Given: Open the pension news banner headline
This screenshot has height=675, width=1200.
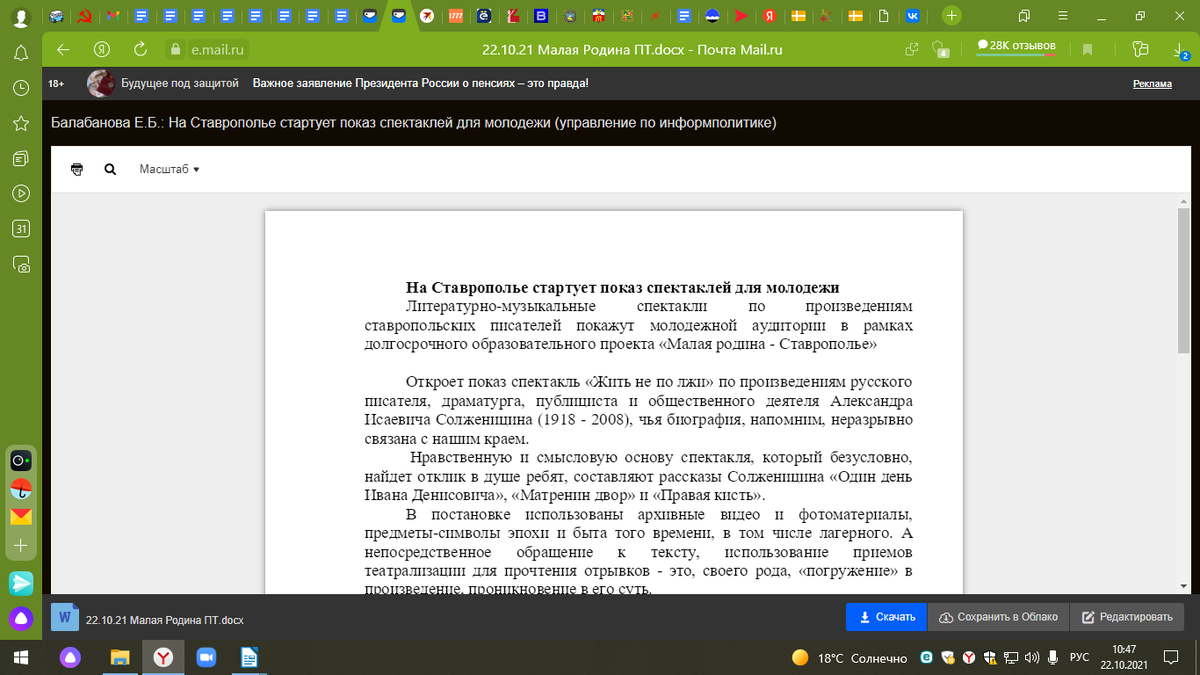Looking at the screenshot, I should click(x=421, y=83).
